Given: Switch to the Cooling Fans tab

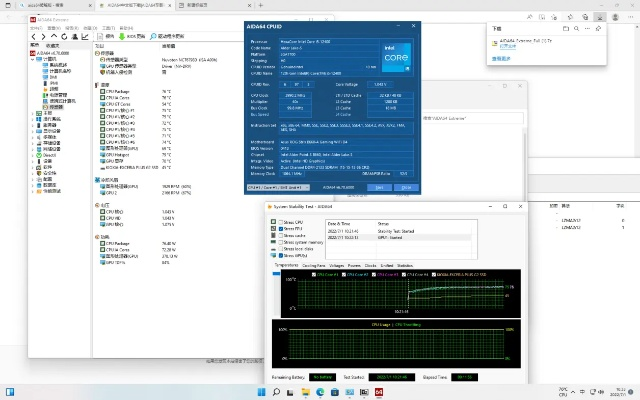Looking at the screenshot, I should 314,265.
